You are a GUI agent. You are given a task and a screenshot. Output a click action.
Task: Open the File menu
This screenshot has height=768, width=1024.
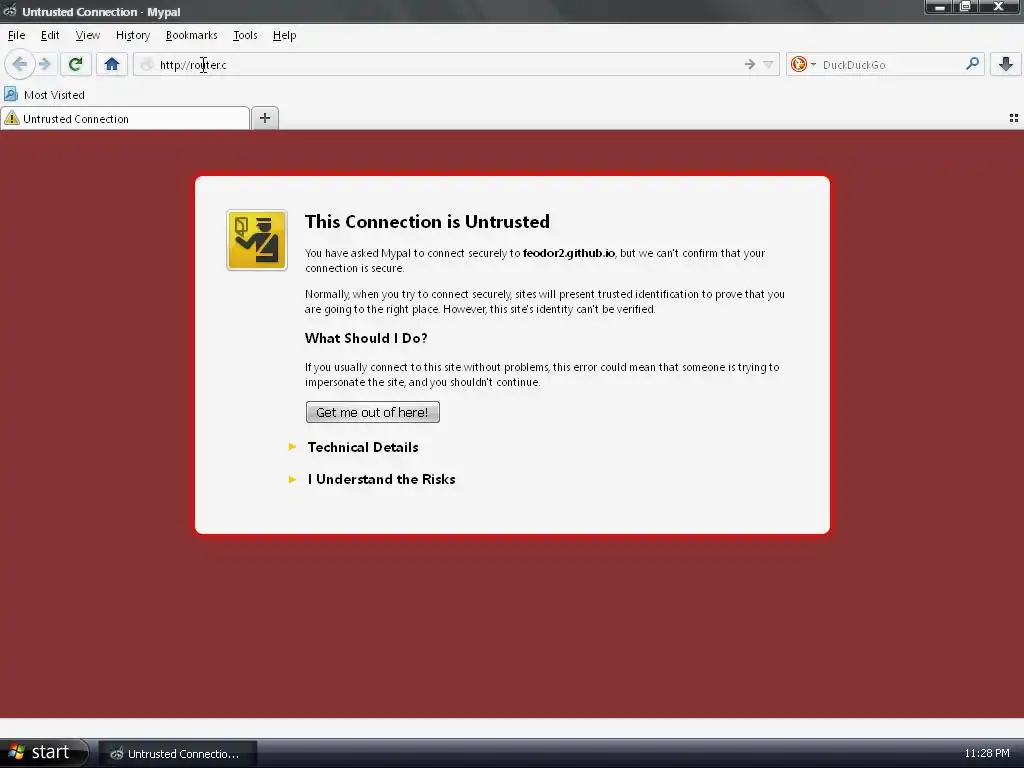tap(16, 35)
